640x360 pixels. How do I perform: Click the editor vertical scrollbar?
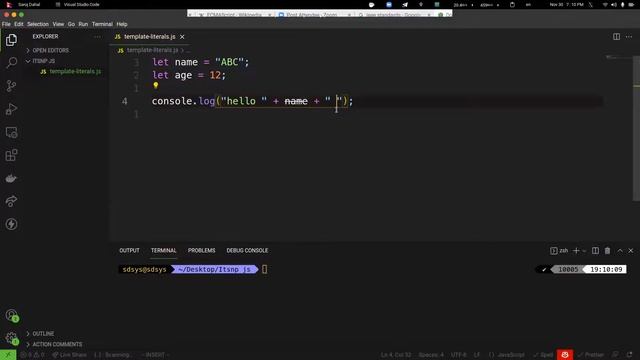(x=636, y=128)
